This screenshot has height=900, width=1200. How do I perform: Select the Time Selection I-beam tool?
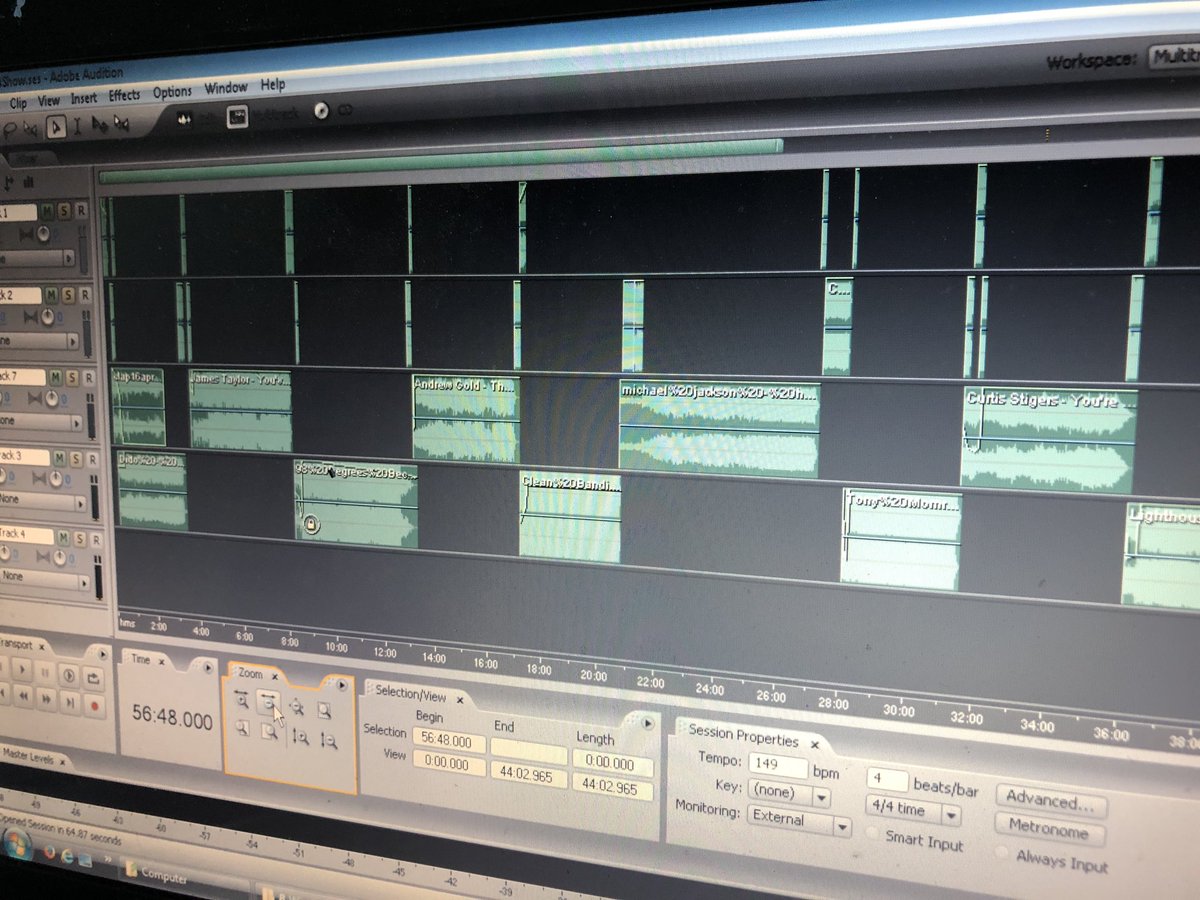pos(77,126)
